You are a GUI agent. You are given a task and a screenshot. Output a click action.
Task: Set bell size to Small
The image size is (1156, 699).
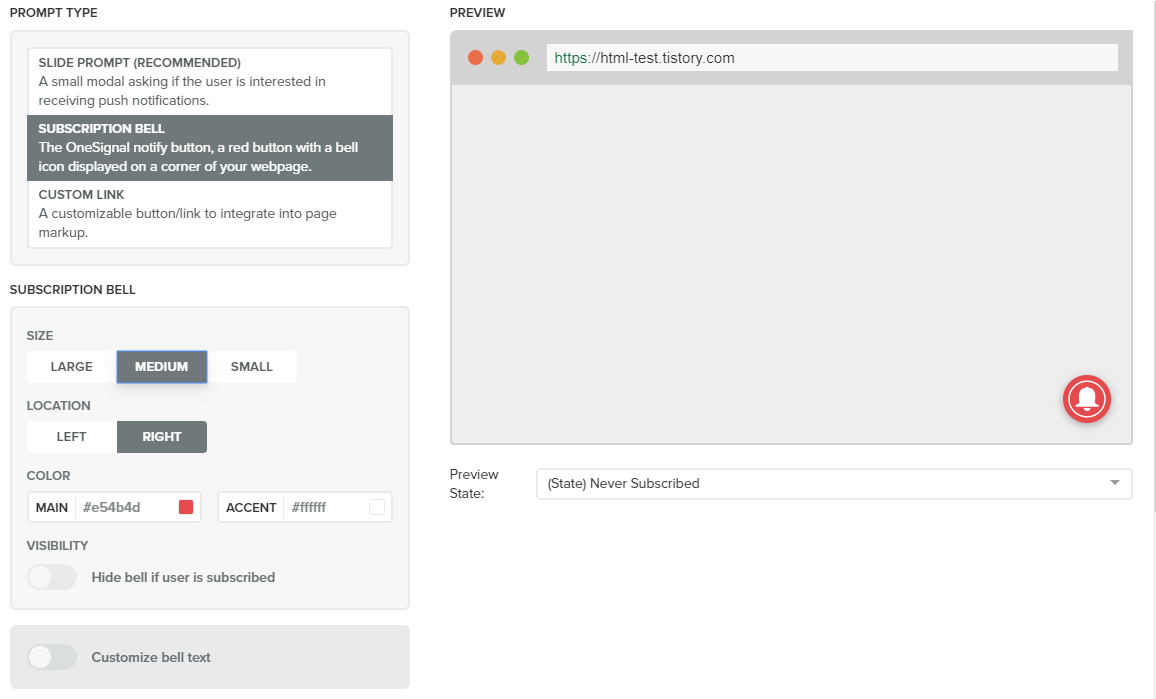click(x=252, y=367)
